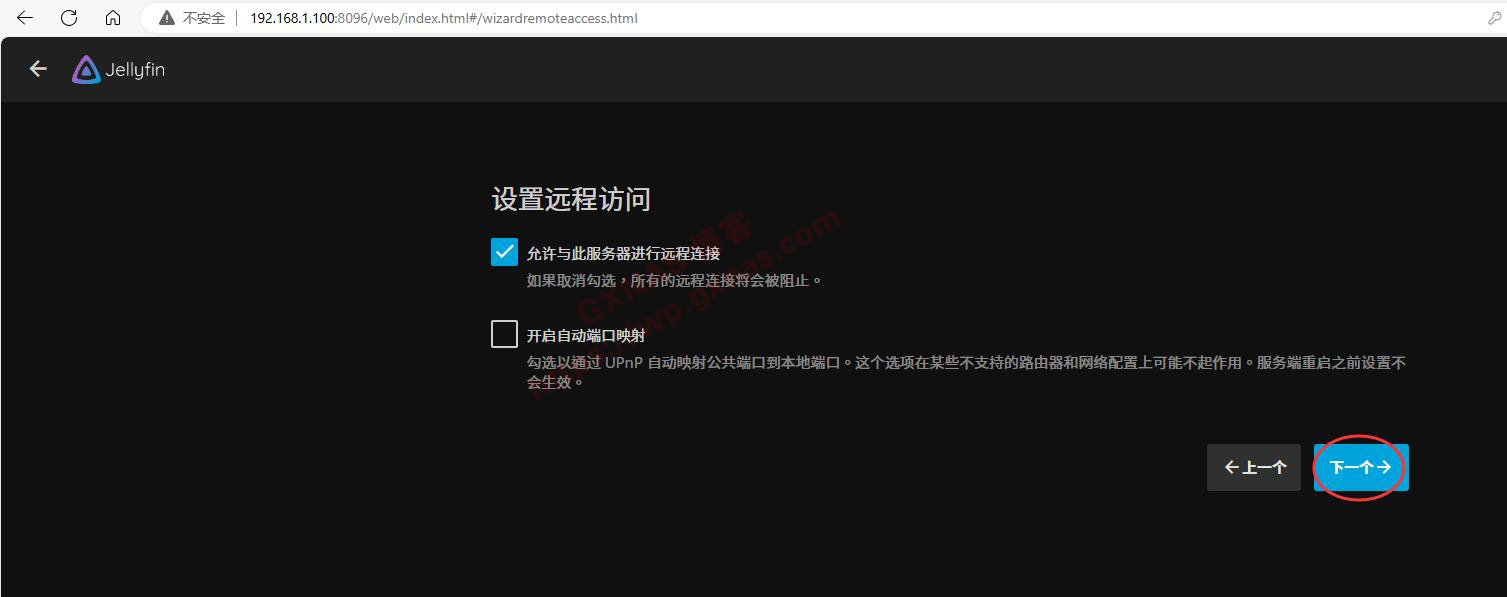Click the Jellyfin wordmark text
The image size is (1507, 597).
[135, 70]
